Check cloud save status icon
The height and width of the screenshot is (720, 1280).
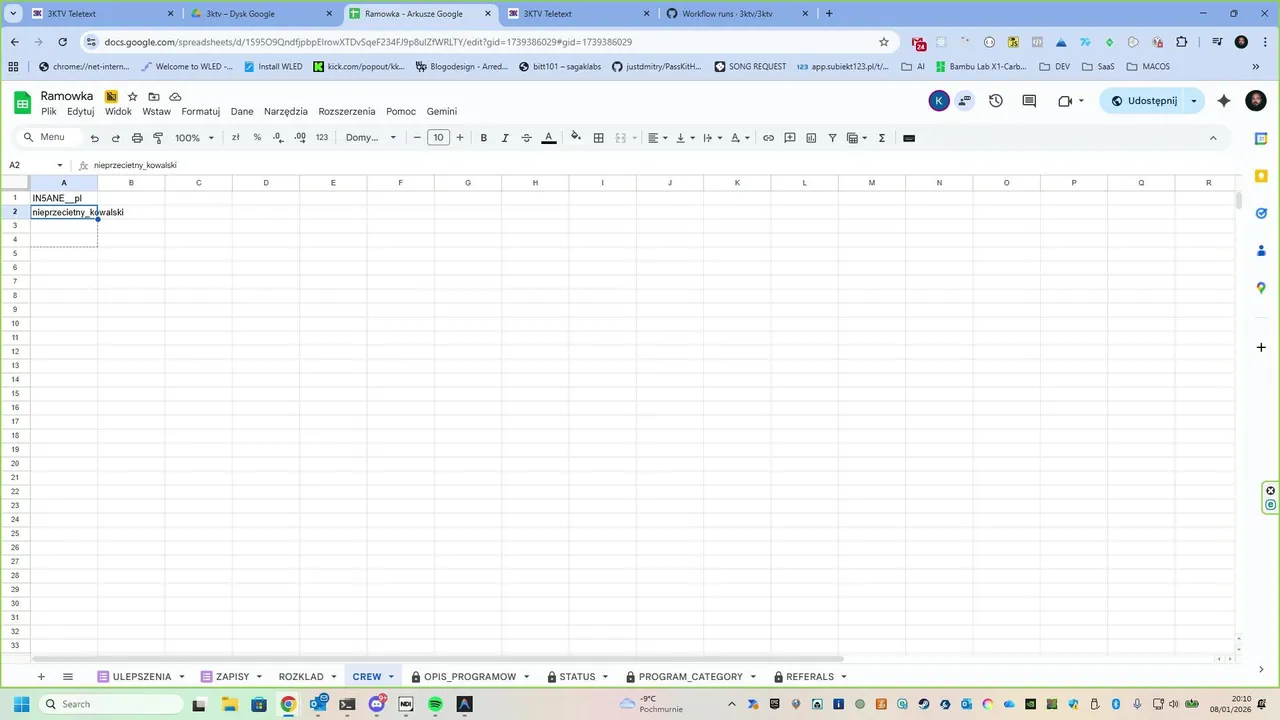click(x=175, y=96)
